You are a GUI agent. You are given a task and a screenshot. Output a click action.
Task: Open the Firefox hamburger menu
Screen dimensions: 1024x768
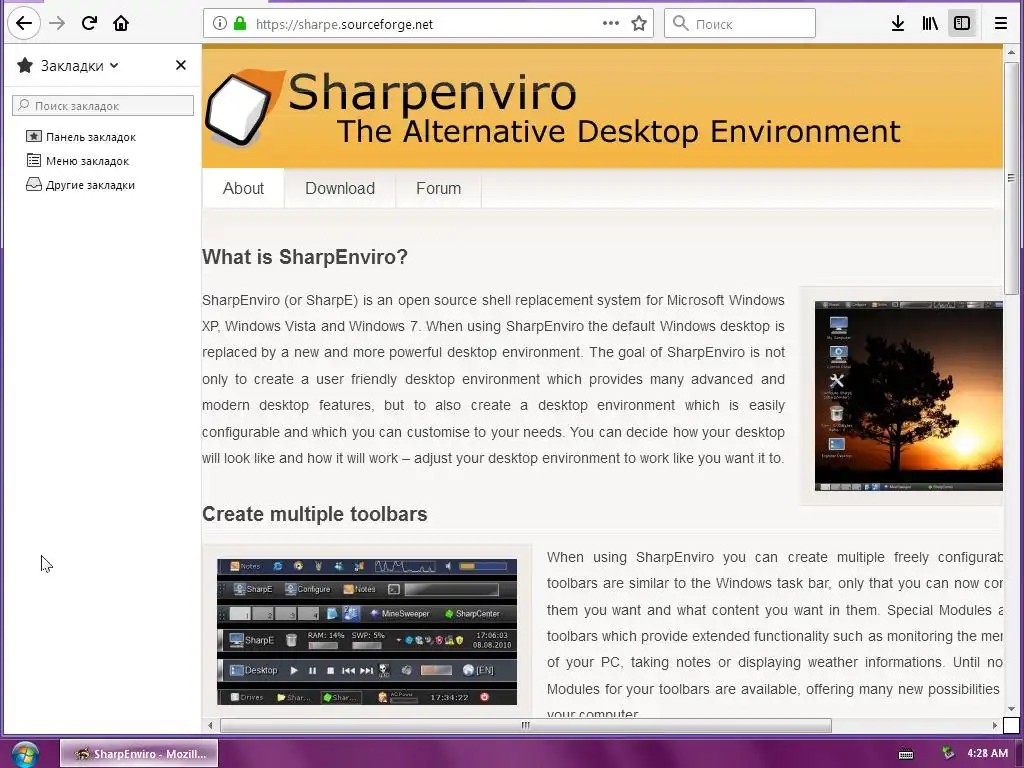[x=1000, y=24]
